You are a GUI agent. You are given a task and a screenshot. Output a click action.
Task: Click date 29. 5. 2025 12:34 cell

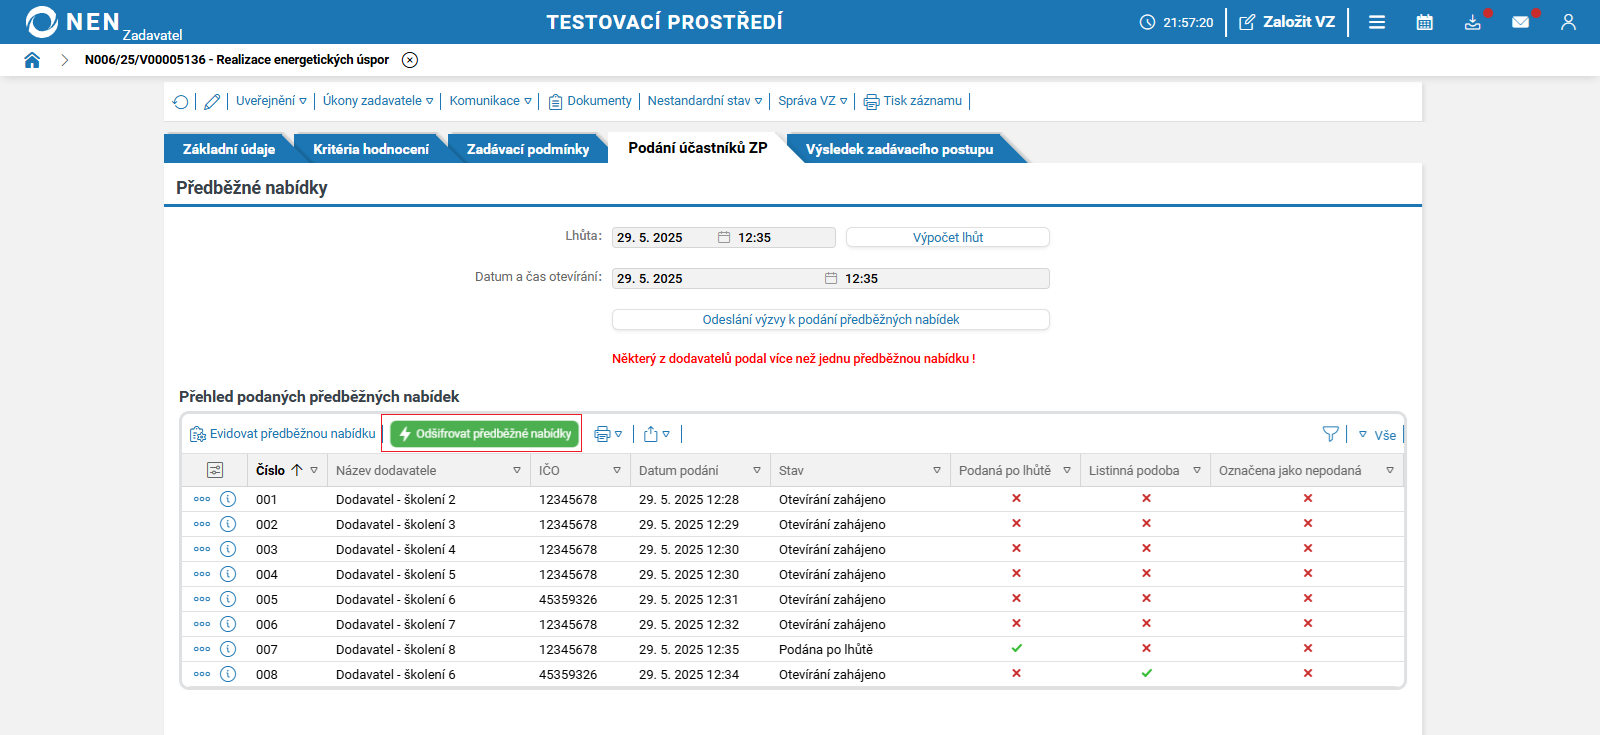point(689,674)
